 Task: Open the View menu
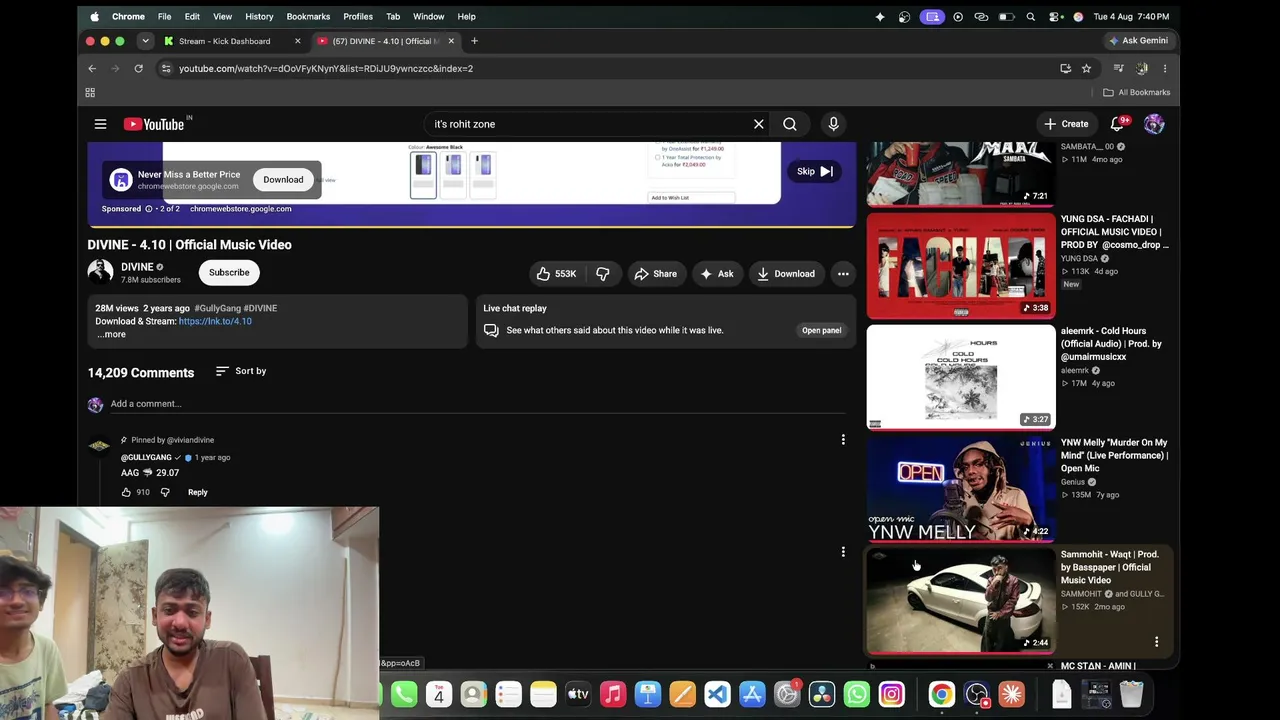[x=222, y=17]
